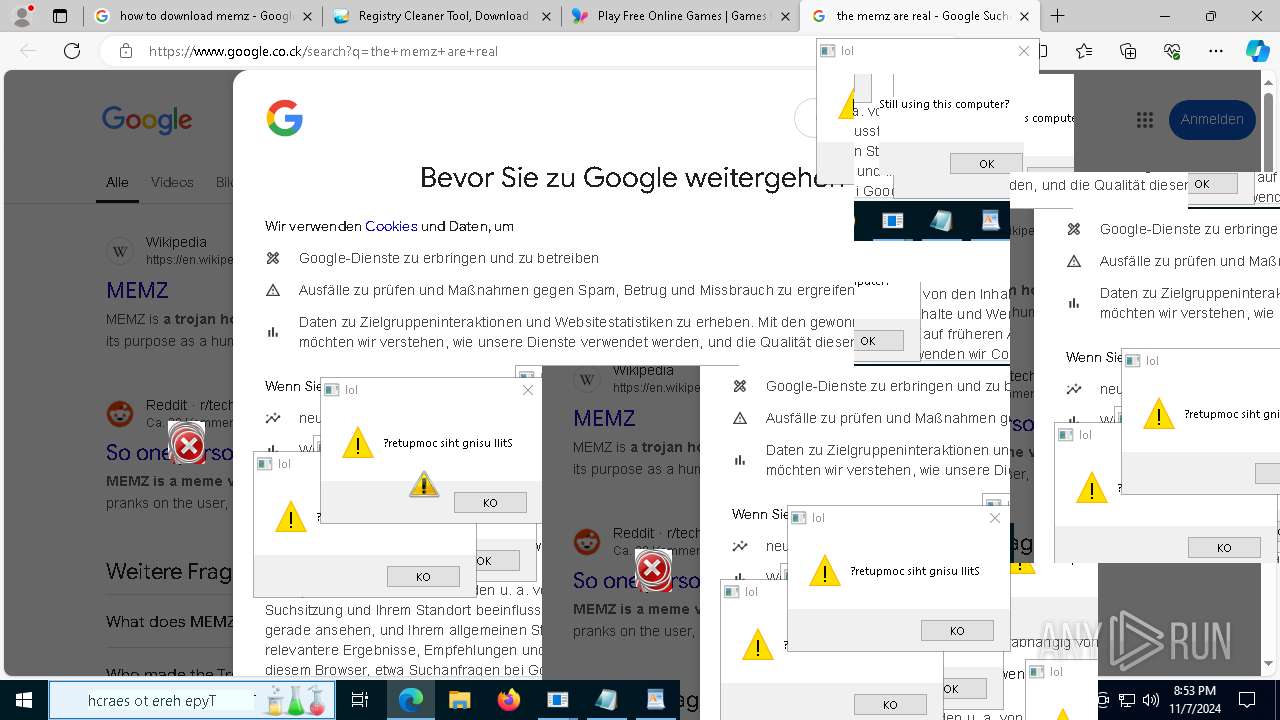Screen dimensions: 1280x720
Task: Close the Registry Cleaner Tool tab
Action: [x=545, y=16]
